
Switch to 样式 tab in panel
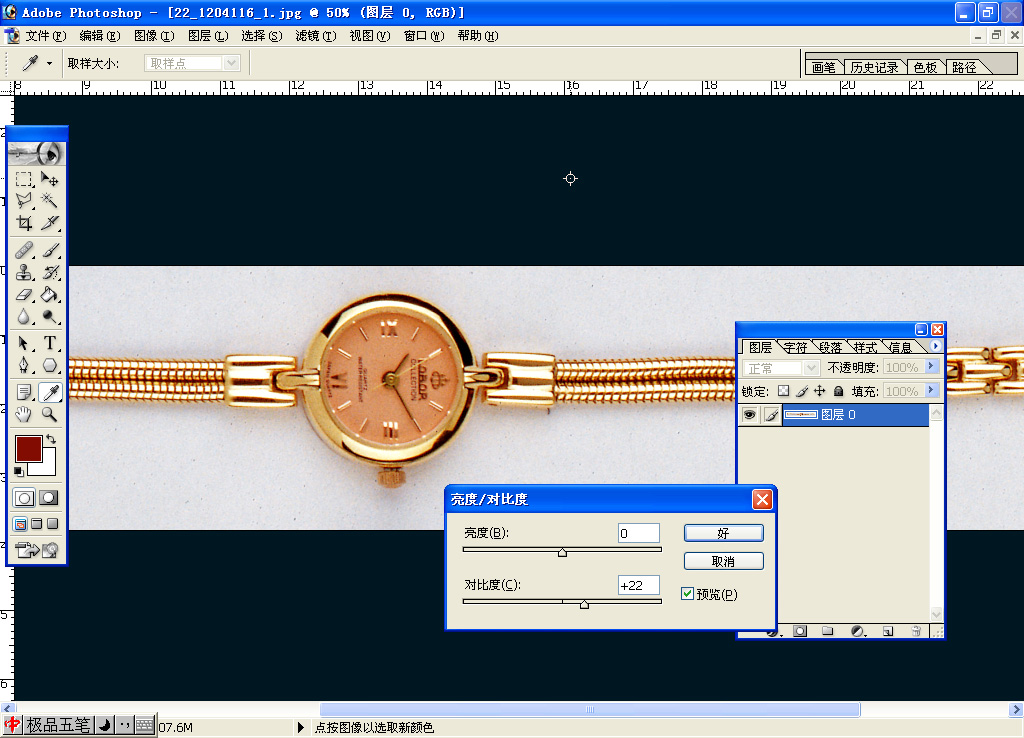coord(865,347)
